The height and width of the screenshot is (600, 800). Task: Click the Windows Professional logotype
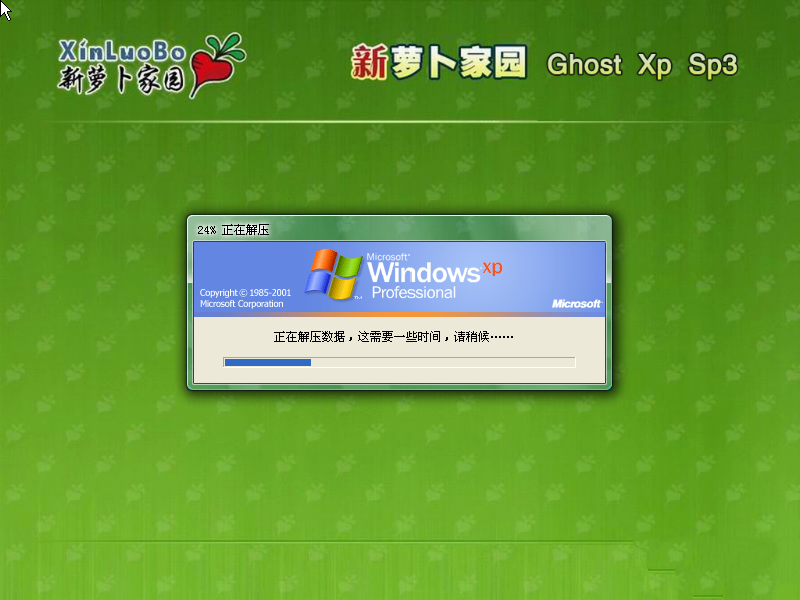click(x=425, y=272)
